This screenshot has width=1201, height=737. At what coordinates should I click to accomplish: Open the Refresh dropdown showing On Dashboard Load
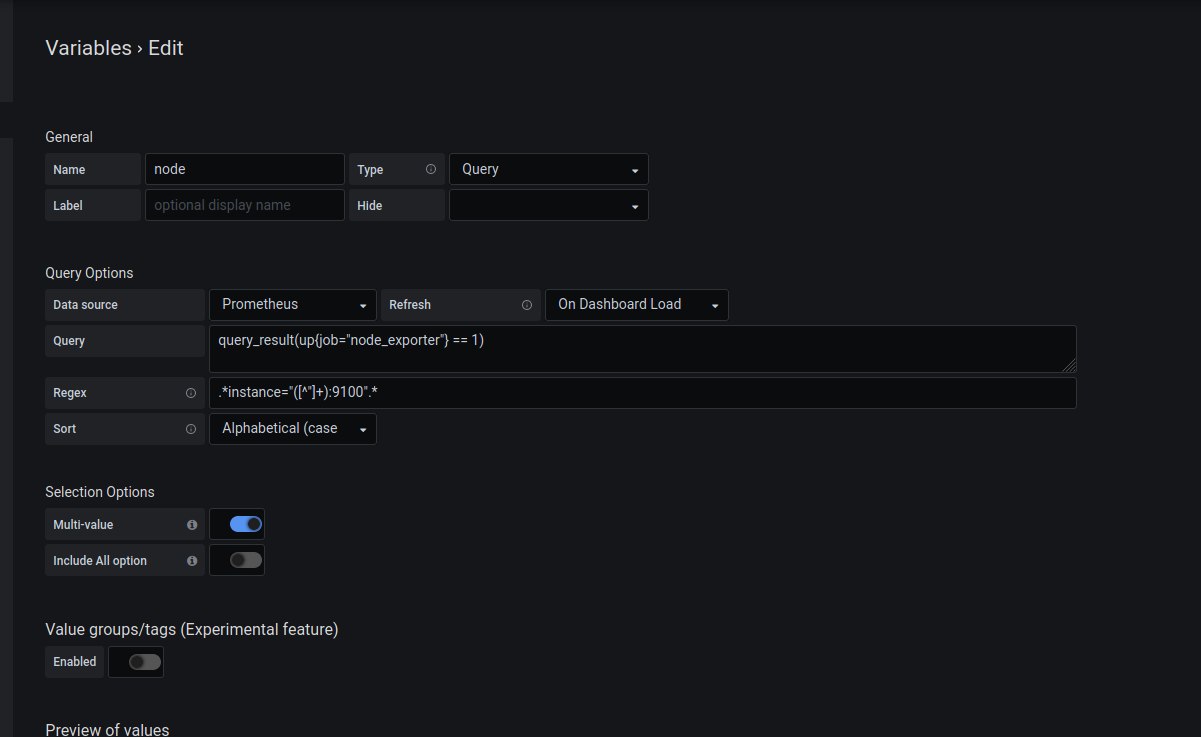(x=637, y=304)
